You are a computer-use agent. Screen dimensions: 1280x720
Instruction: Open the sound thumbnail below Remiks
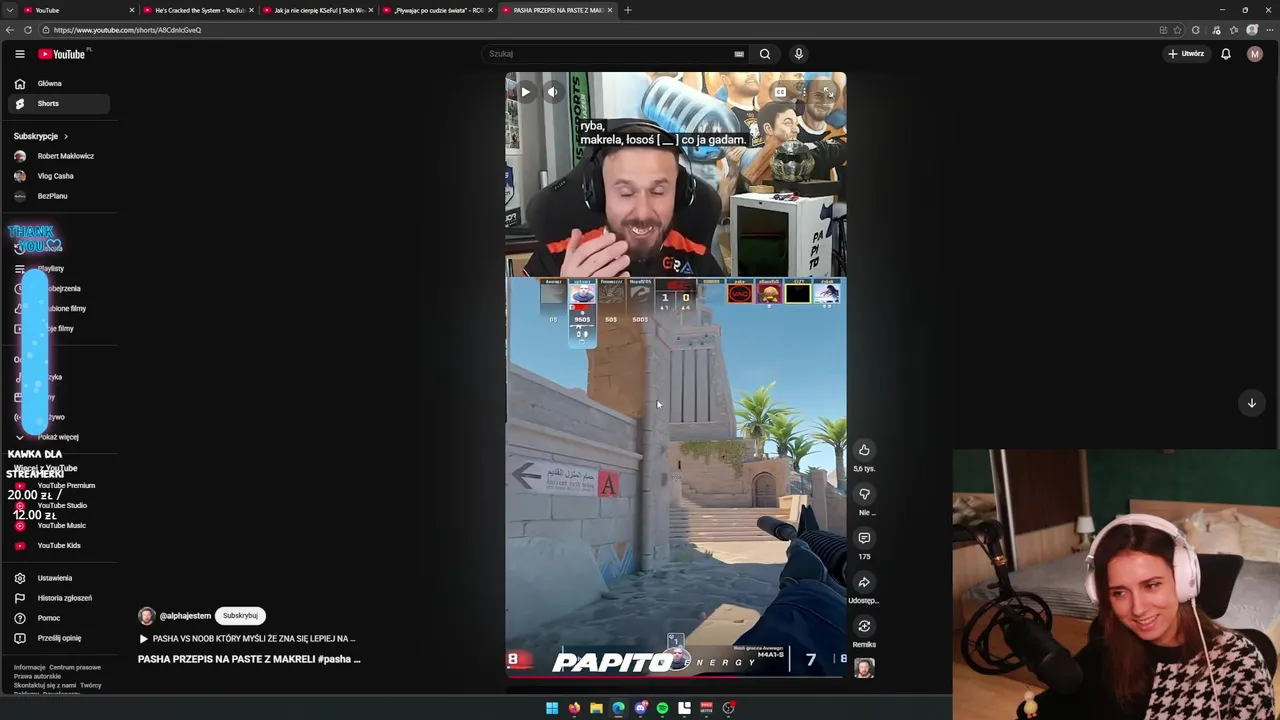tap(864, 668)
